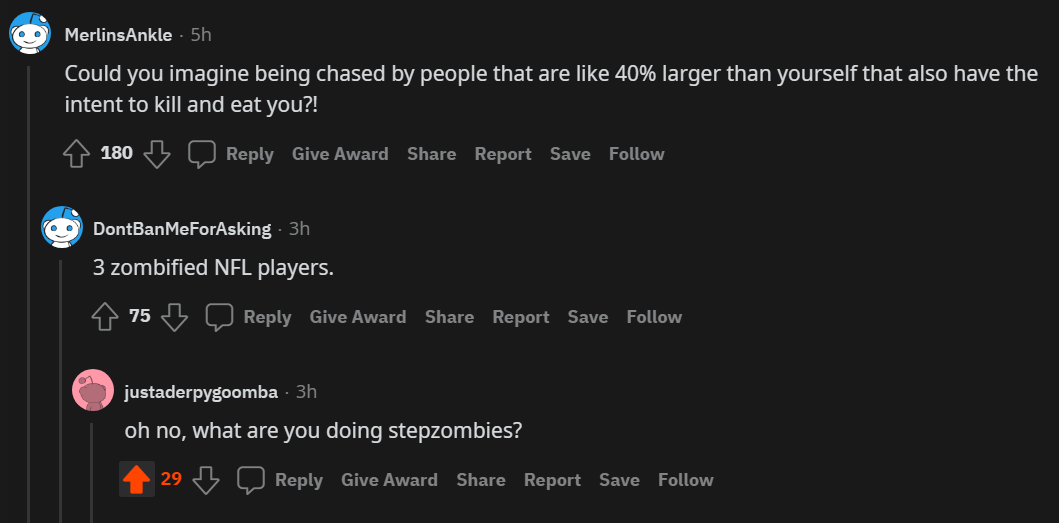Image resolution: width=1059 pixels, height=523 pixels.
Task: Share the zombified NFL players comment
Action: click(449, 317)
